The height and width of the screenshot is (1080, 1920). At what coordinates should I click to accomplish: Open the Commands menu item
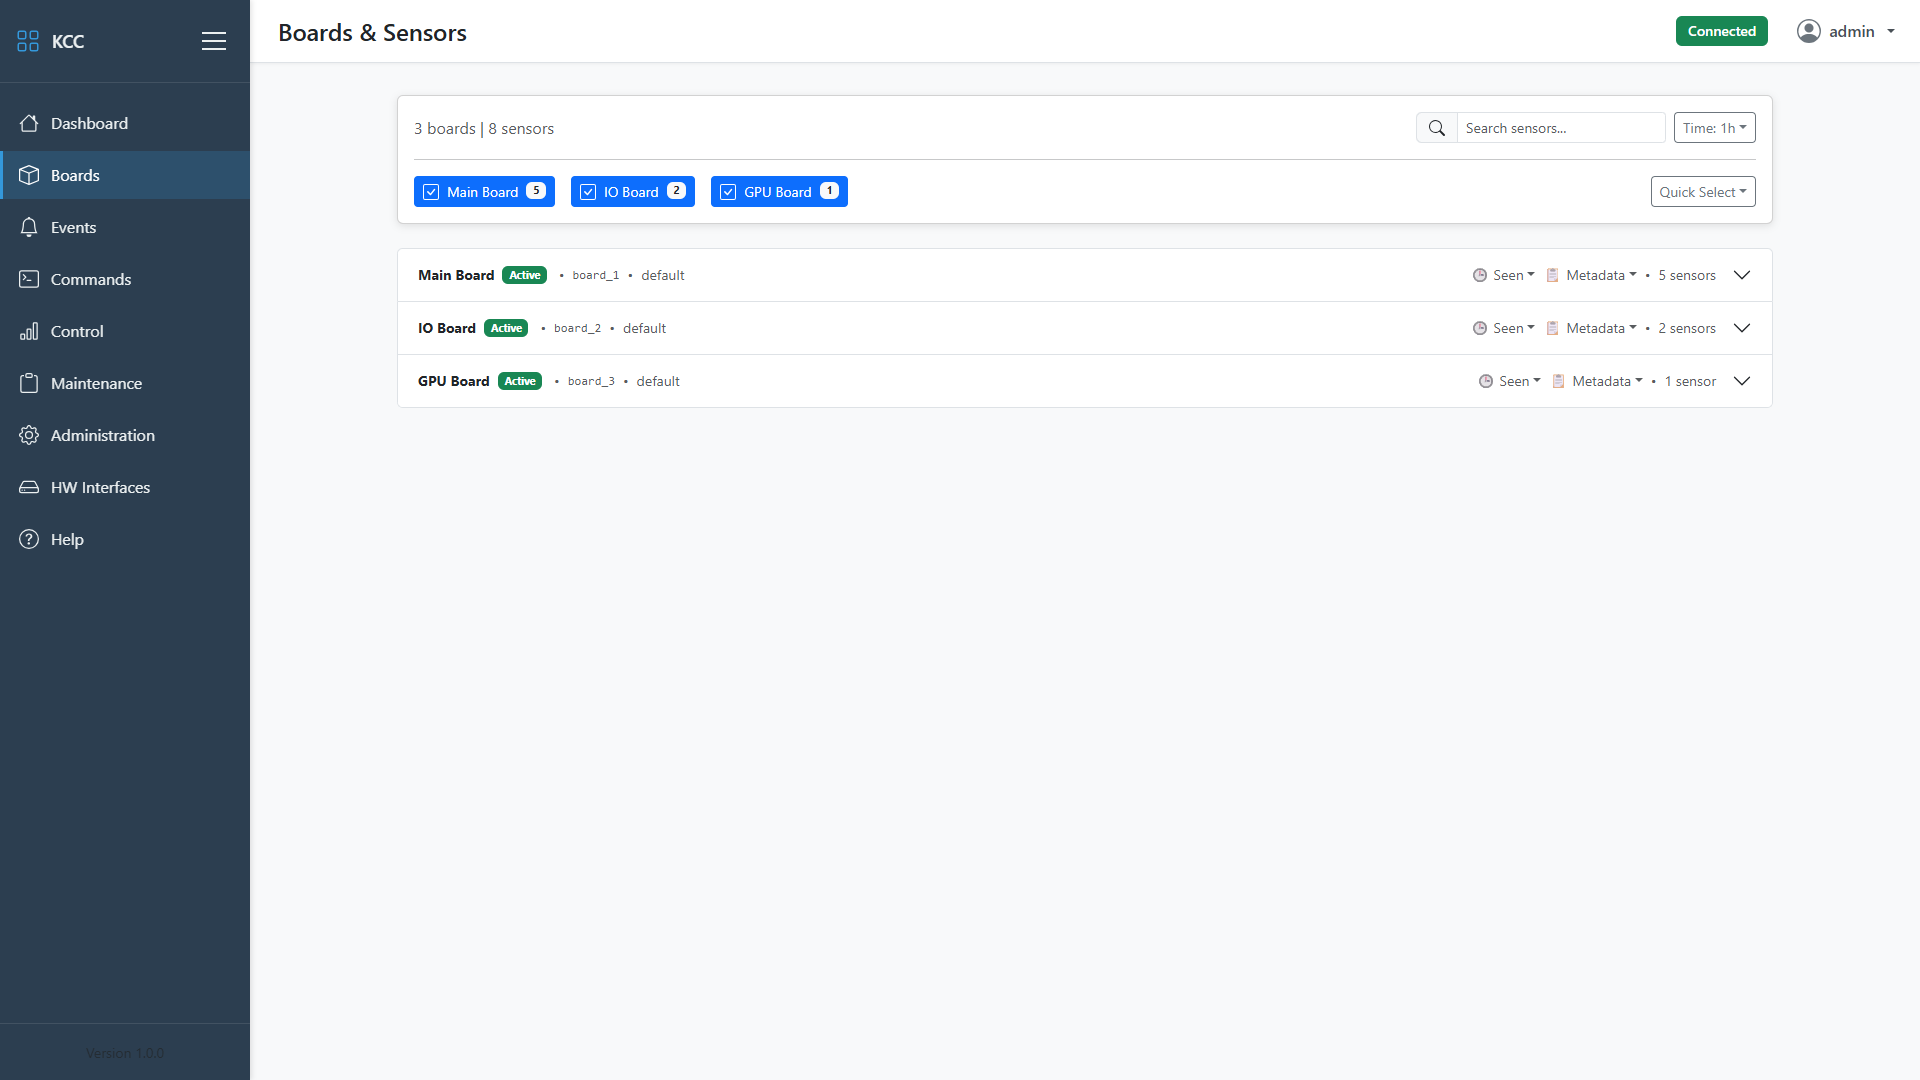point(90,279)
